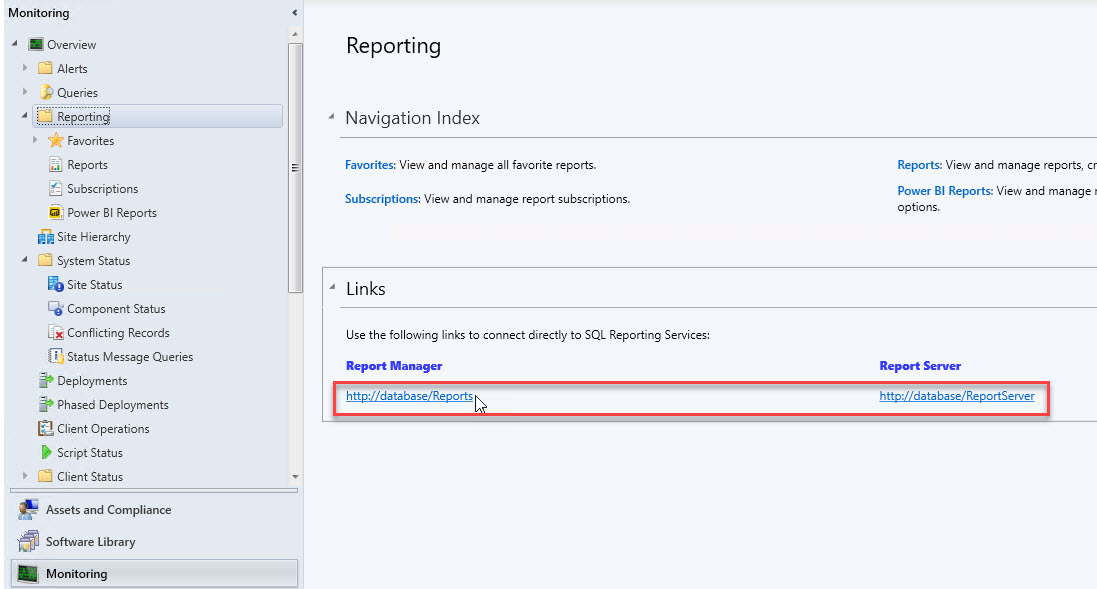Click the Script Status play icon
The width and height of the screenshot is (1097, 589).
[46, 453]
